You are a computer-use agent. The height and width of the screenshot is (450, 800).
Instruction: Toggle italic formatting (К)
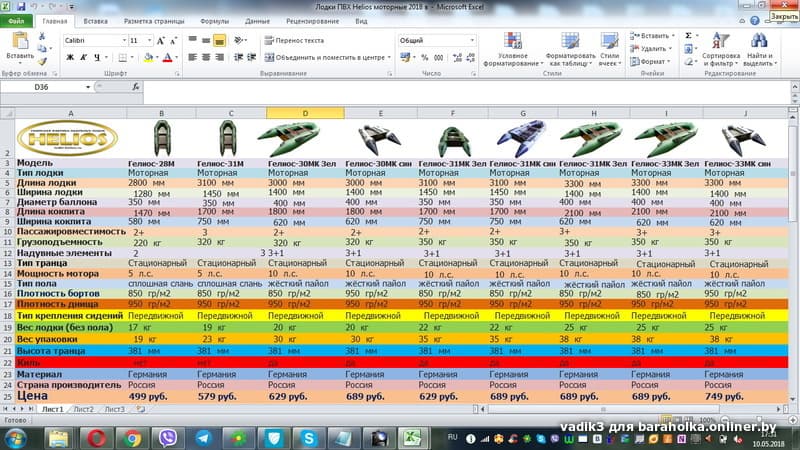(84, 58)
